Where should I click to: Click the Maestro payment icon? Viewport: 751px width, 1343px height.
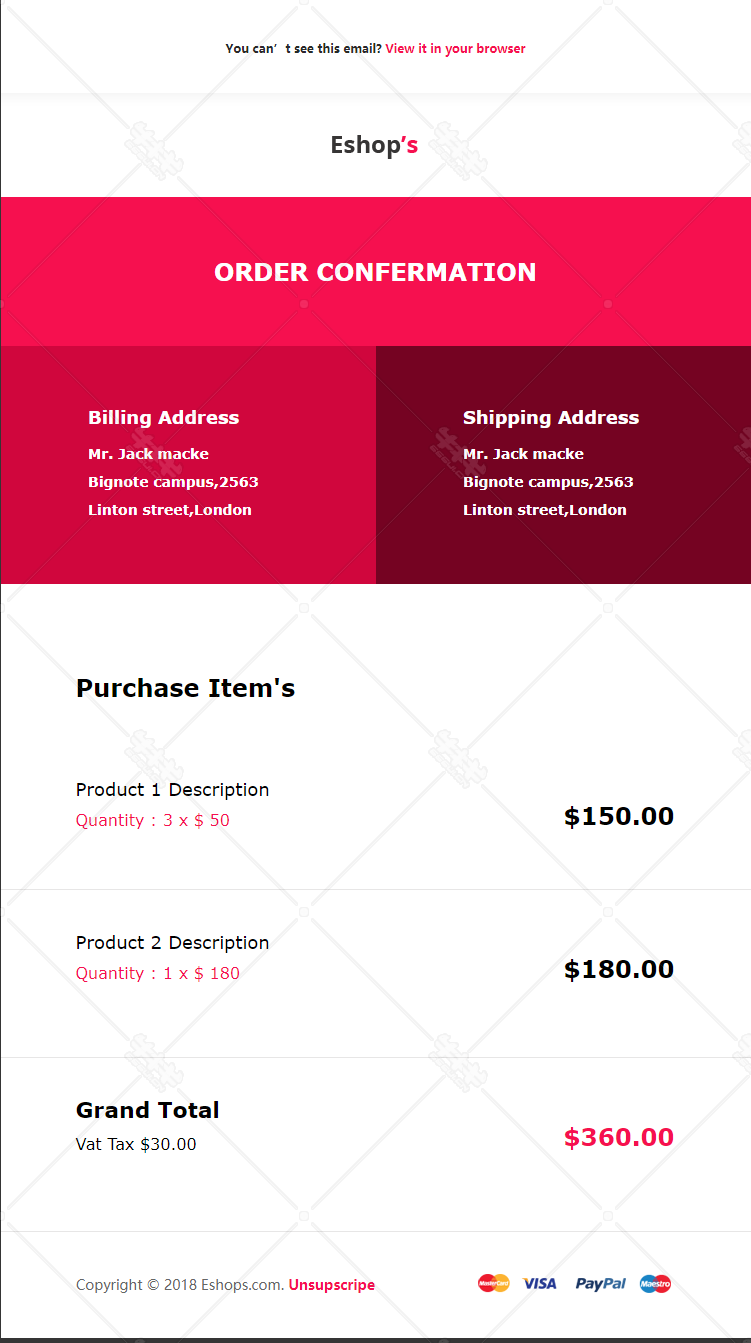click(656, 1283)
